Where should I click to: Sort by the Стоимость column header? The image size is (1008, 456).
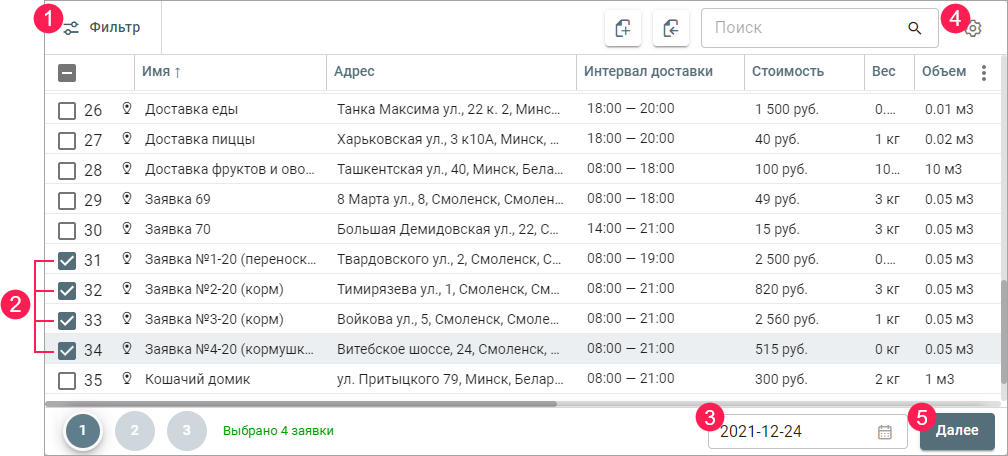tap(790, 72)
